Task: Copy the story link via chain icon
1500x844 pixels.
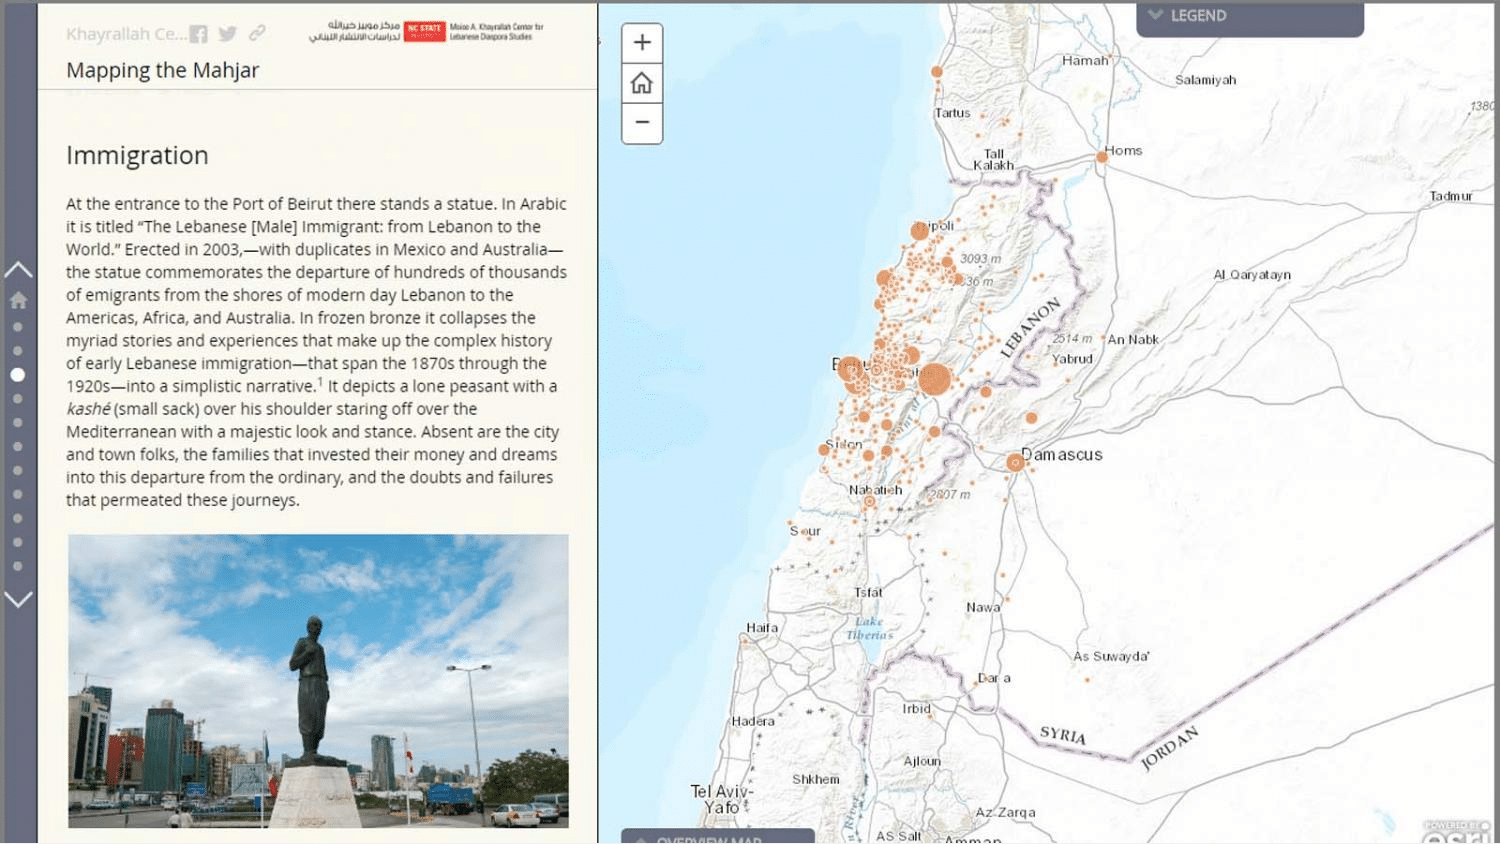Action: [x=257, y=33]
